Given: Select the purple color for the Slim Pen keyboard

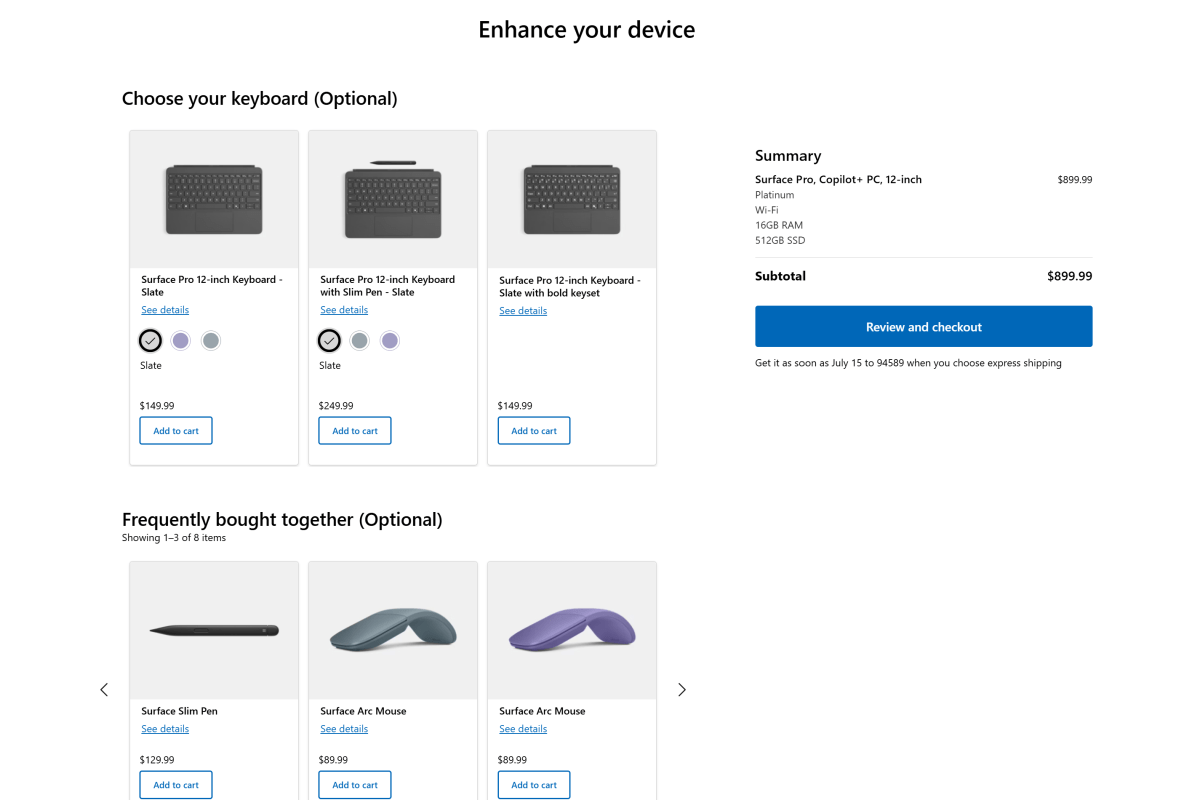Looking at the screenshot, I should [389, 340].
